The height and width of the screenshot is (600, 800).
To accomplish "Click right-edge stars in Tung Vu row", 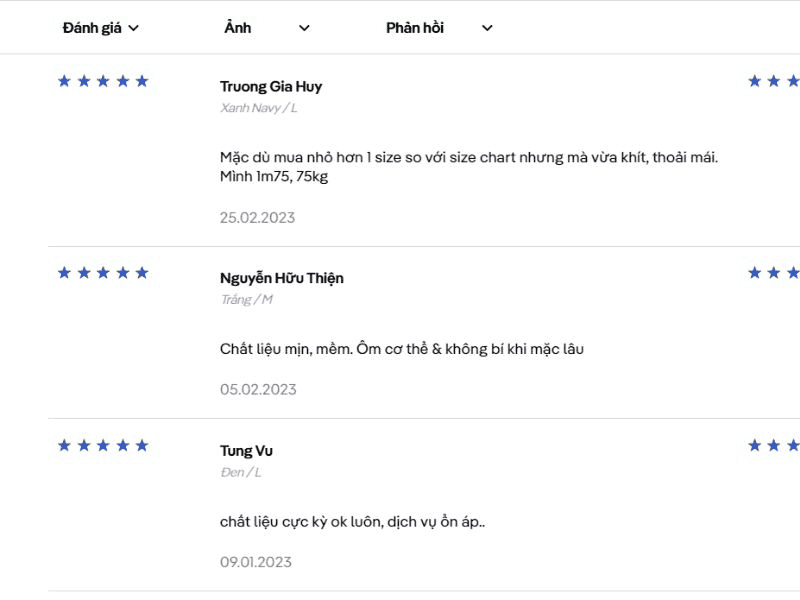I will coord(774,445).
